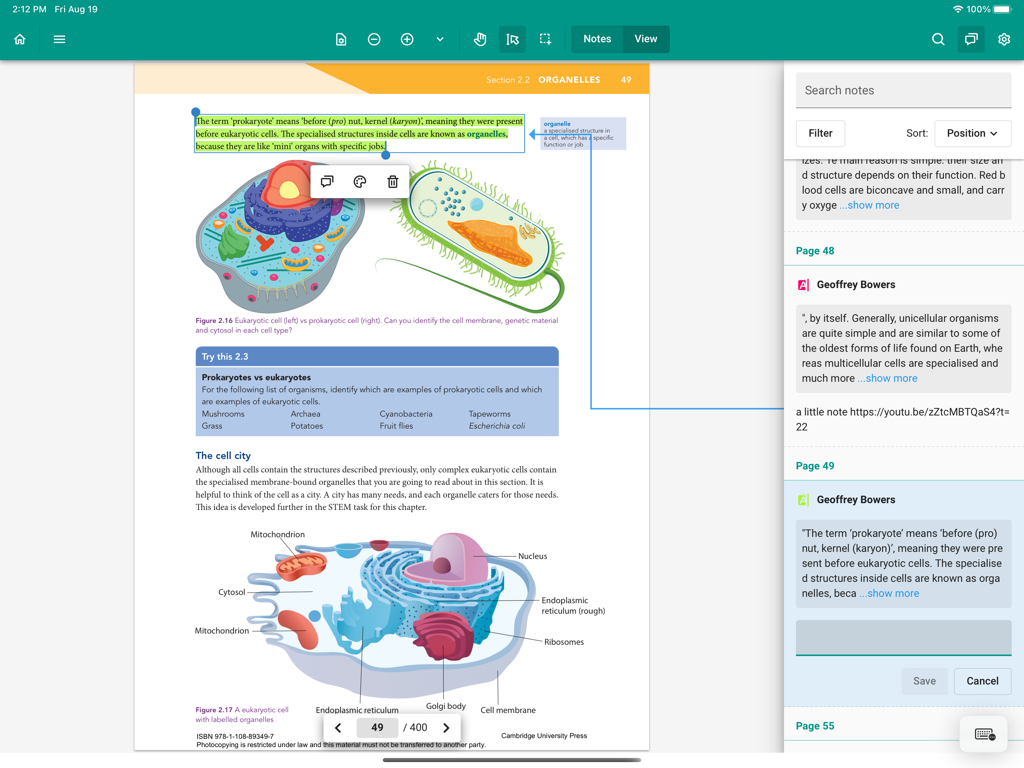Cancel the note edit

coord(982,681)
